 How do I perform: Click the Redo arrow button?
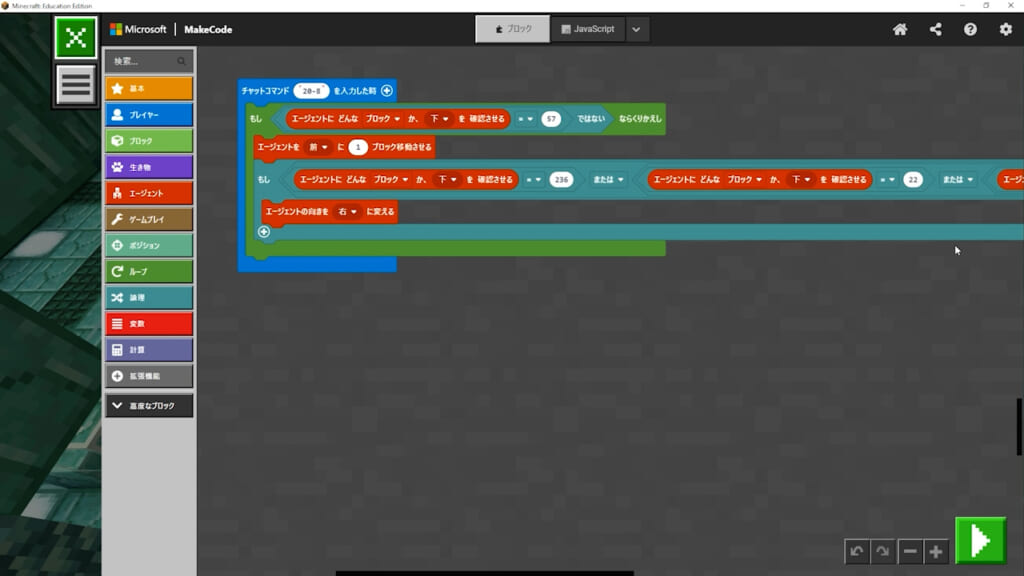[x=882, y=551]
